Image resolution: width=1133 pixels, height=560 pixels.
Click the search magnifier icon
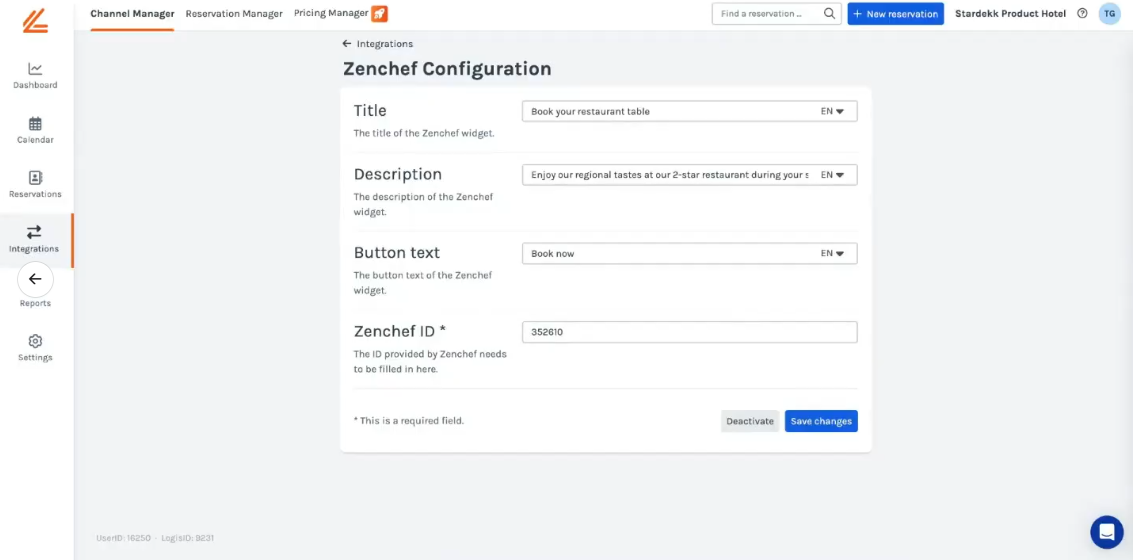829,14
